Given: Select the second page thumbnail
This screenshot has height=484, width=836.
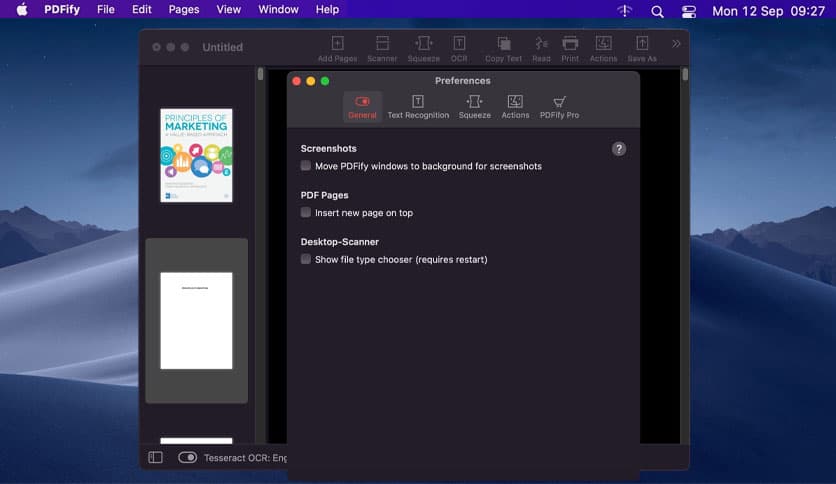Looking at the screenshot, I should pyautogui.click(x=196, y=320).
